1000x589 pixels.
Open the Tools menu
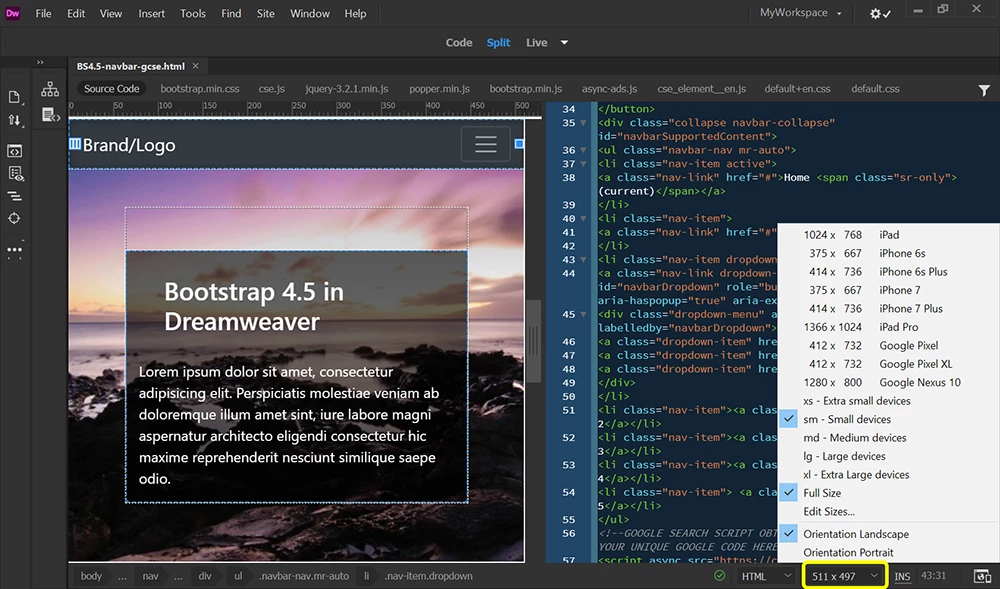tap(193, 13)
